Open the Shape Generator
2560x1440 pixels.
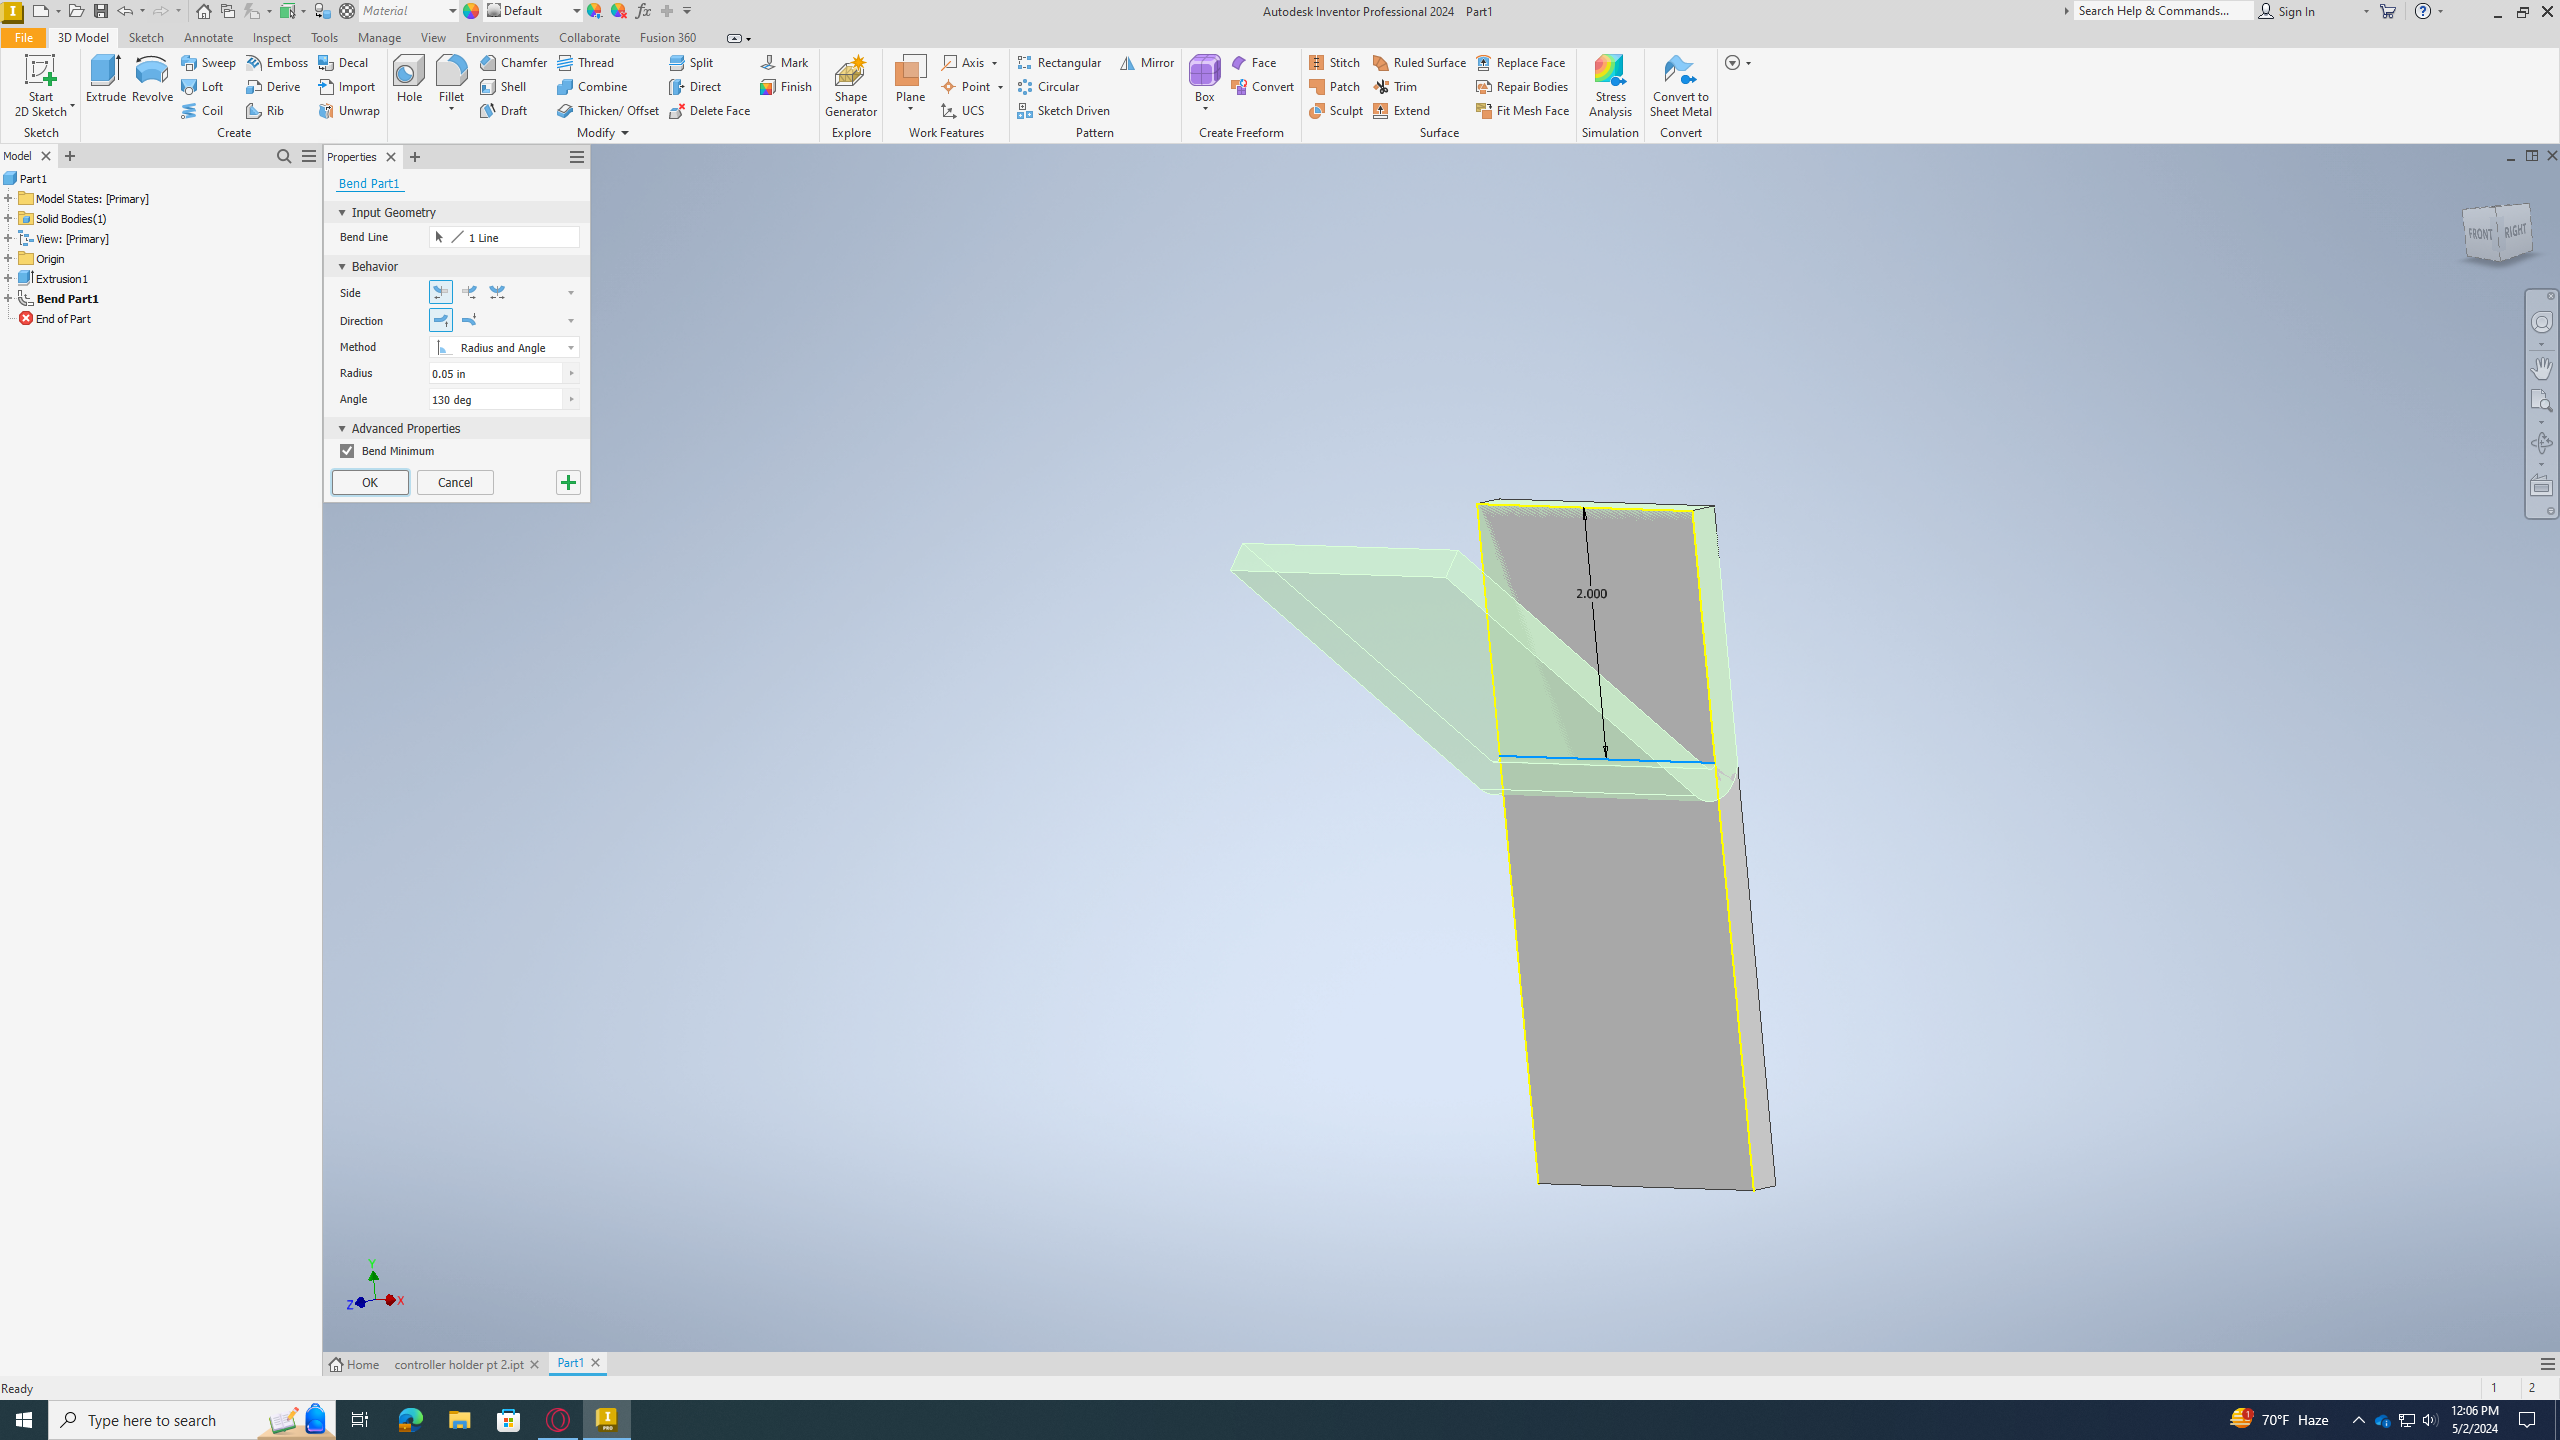[851, 86]
